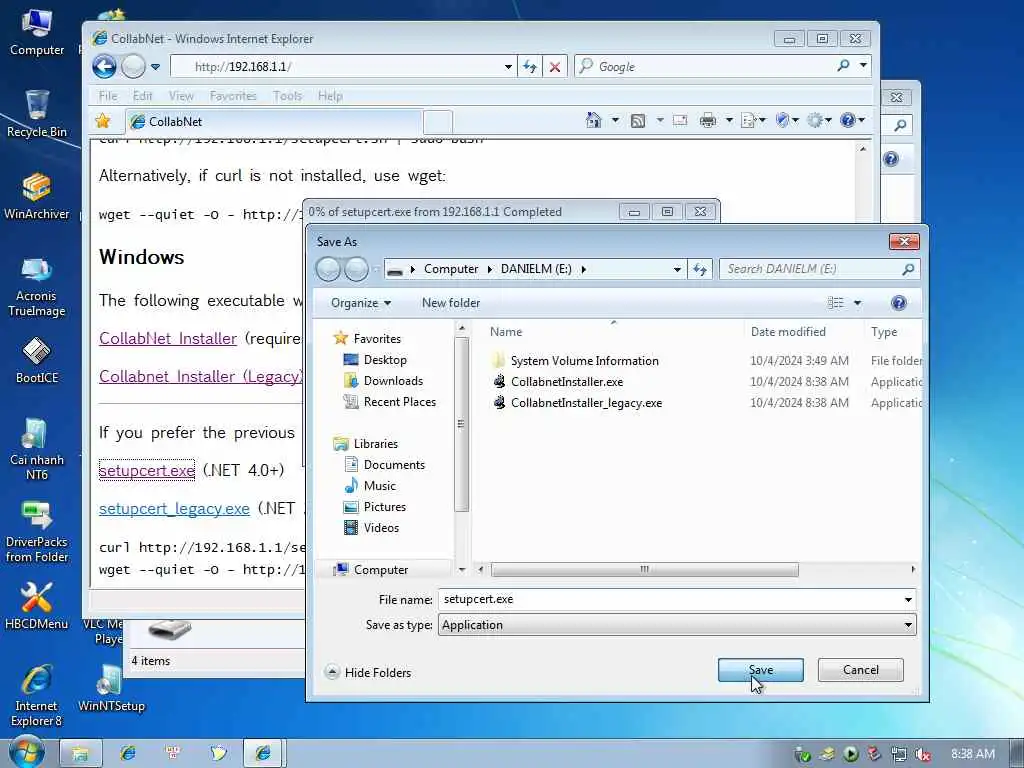Select CollabnetInstaller_legacy.exe file

(x=586, y=403)
